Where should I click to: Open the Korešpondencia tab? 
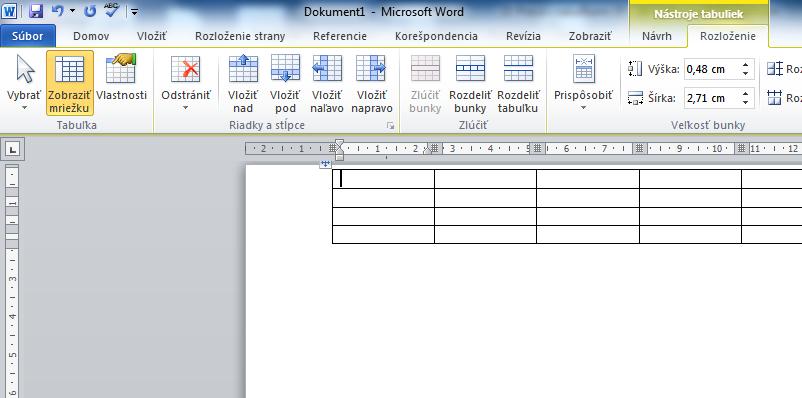click(436, 36)
